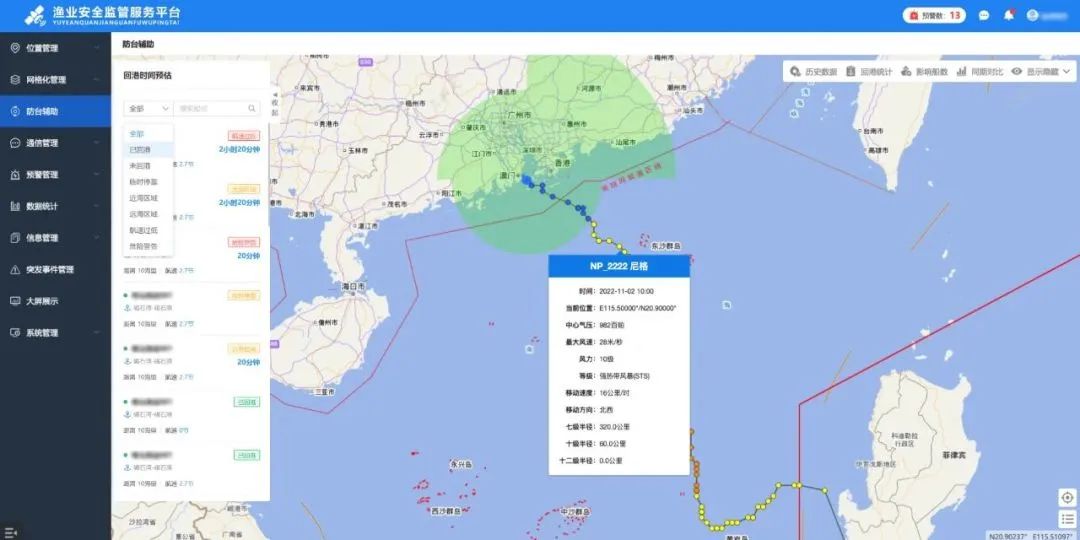Viewport: 1080px width, 540px height.
Task: Select 防台辅助 in the sidebar
Action: point(55,112)
